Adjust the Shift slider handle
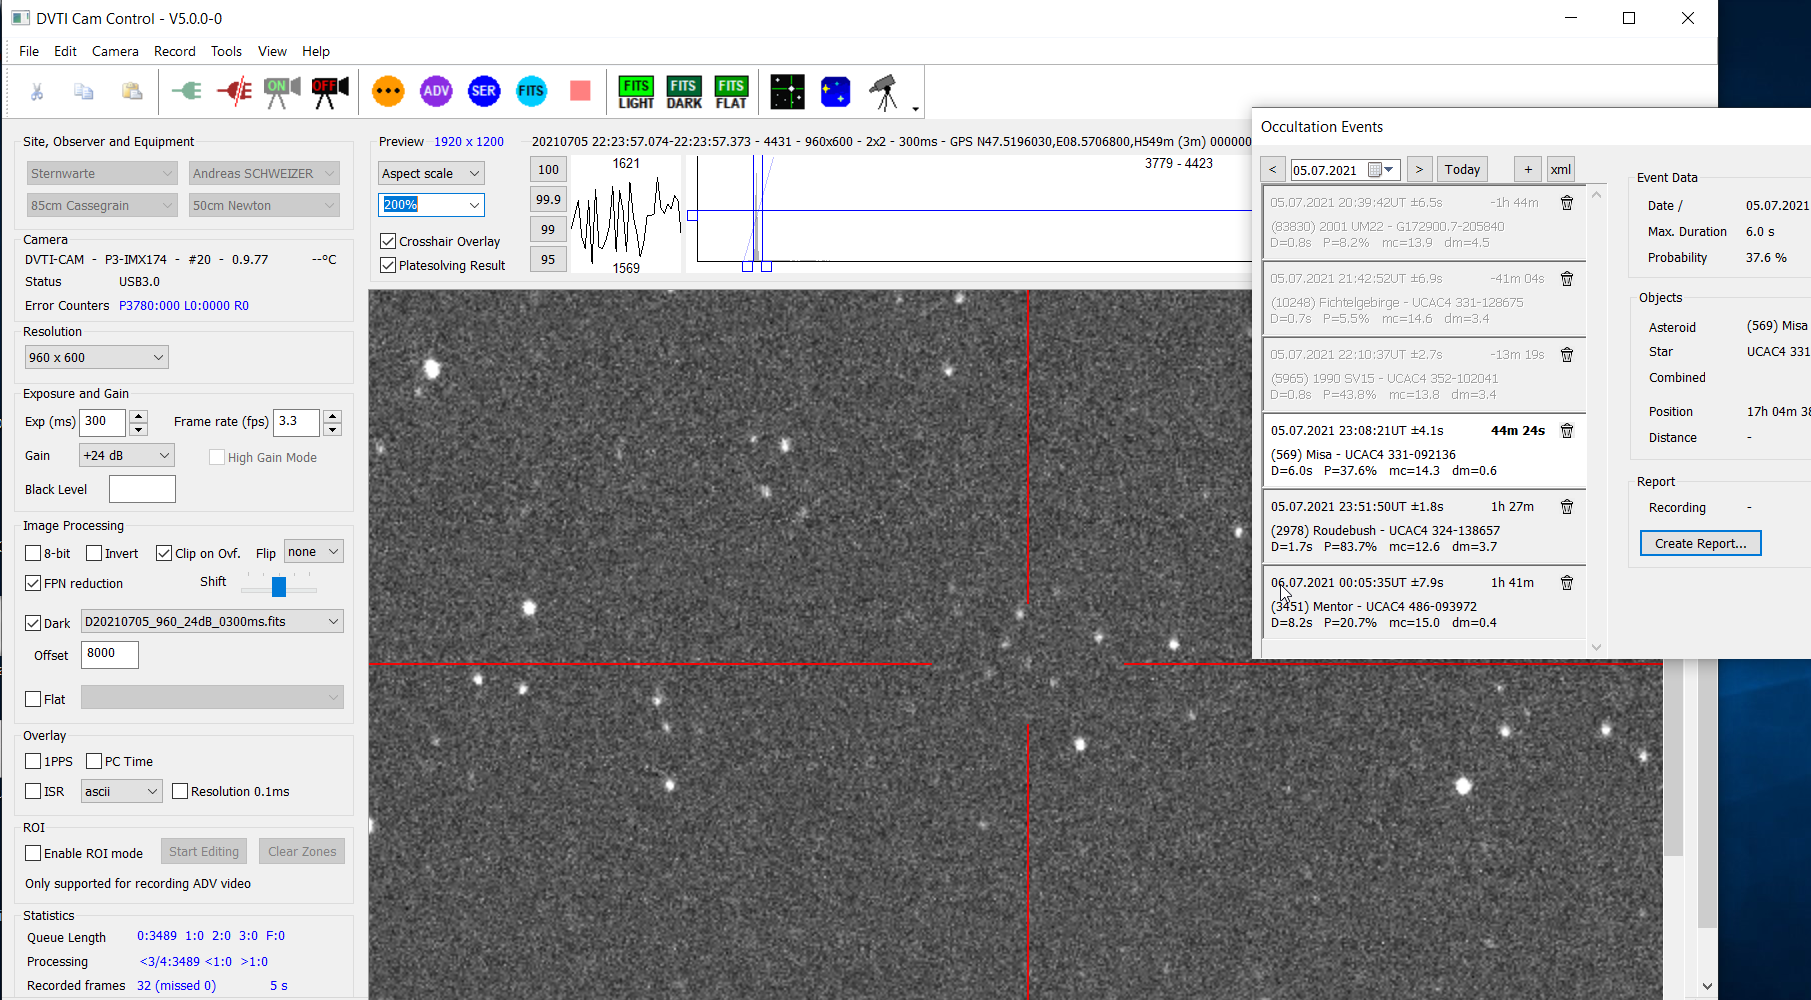 pos(279,586)
